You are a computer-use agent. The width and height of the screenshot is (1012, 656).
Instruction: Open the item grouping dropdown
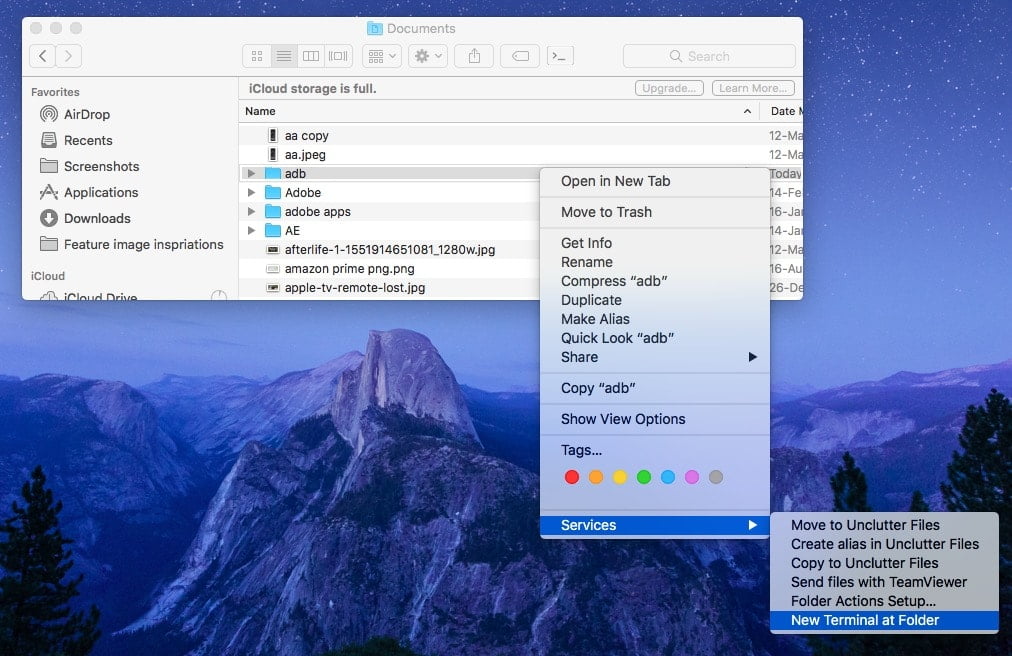[381, 55]
